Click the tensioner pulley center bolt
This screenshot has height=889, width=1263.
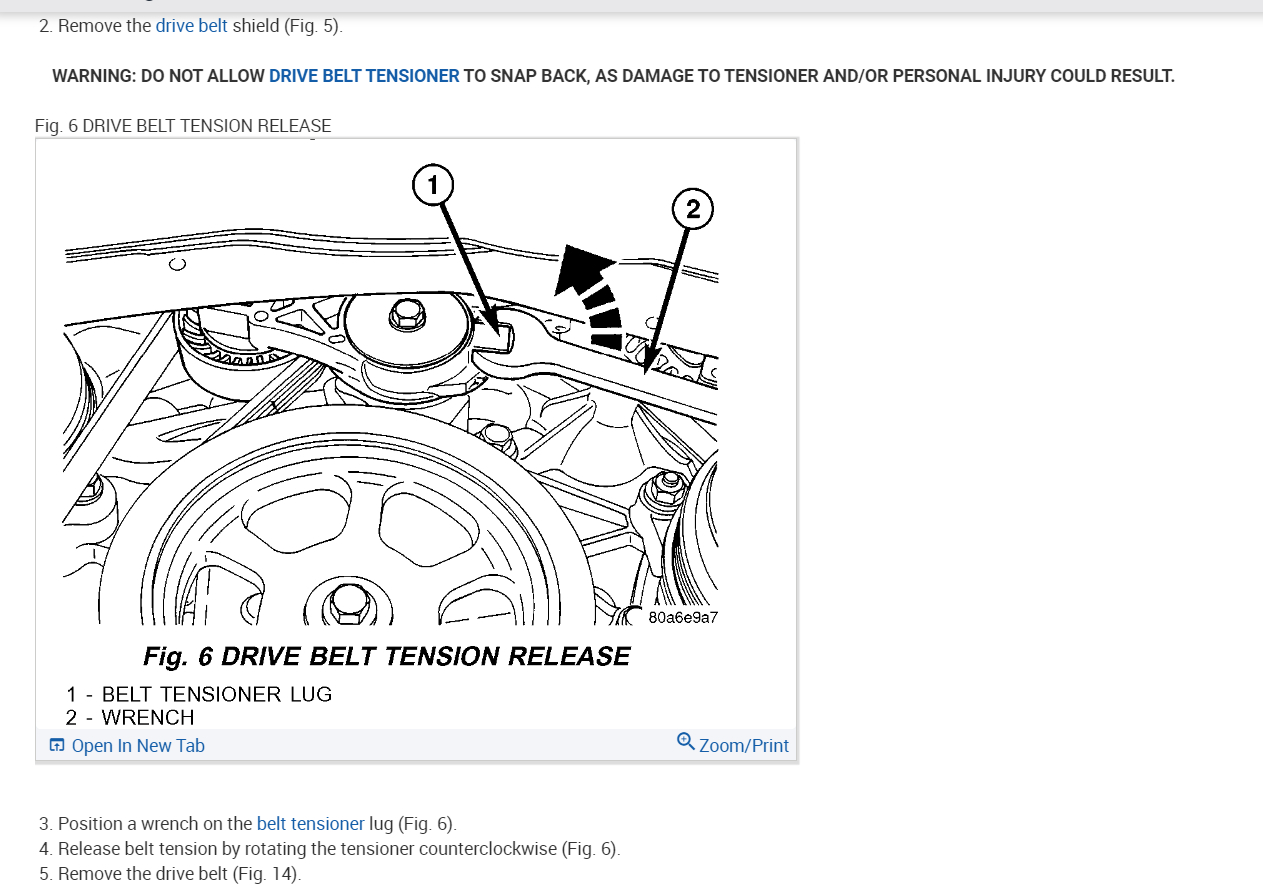click(406, 315)
